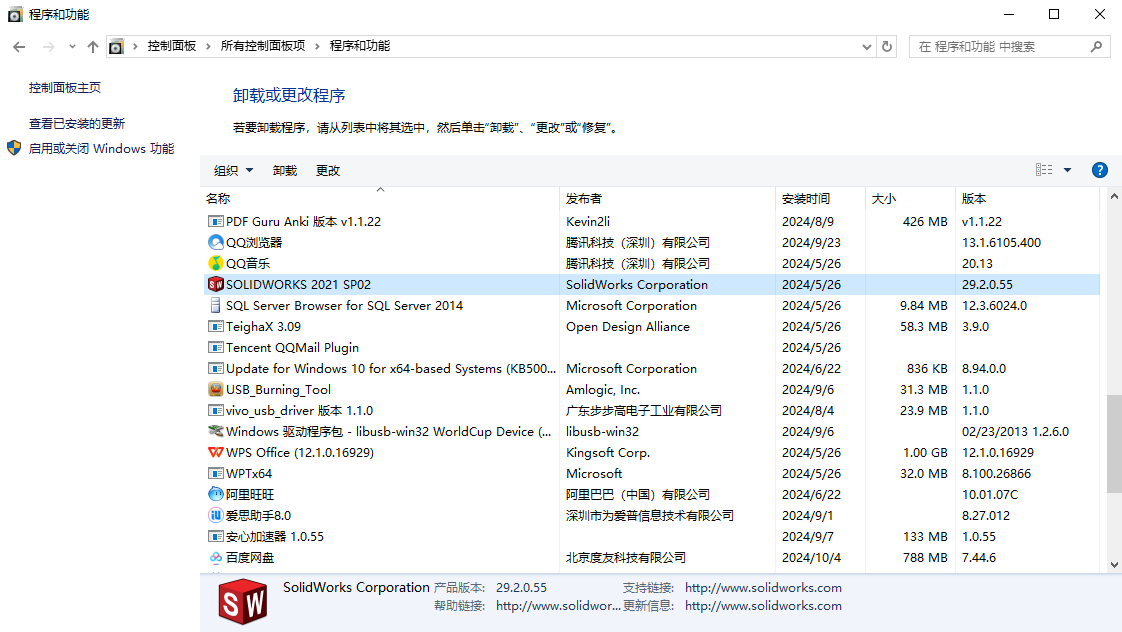This screenshot has width=1122, height=632.
Task: Open the view options dropdown arrow
Action: tap(1068, 170)
